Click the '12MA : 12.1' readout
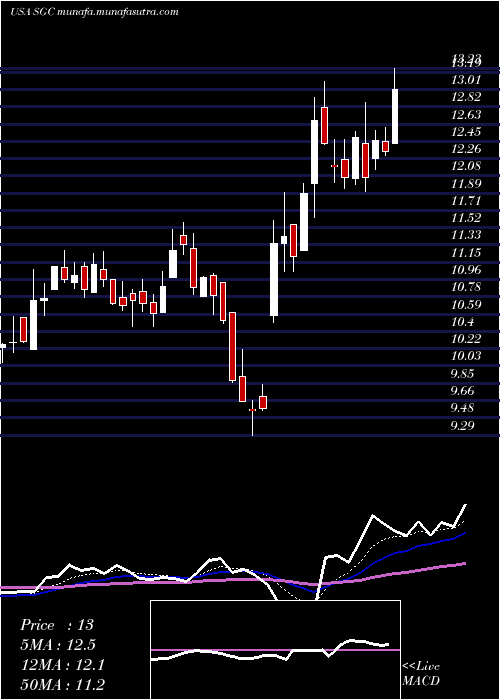This screenshot has height=700, width=500. [x=62, y=665]
